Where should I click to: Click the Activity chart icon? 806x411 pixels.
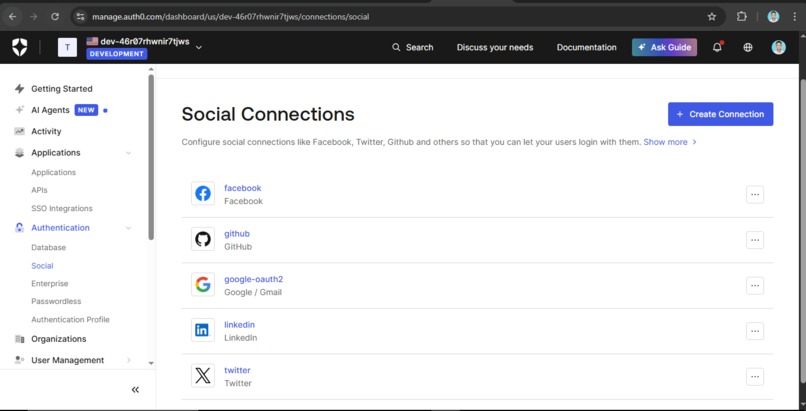(20, 132)
